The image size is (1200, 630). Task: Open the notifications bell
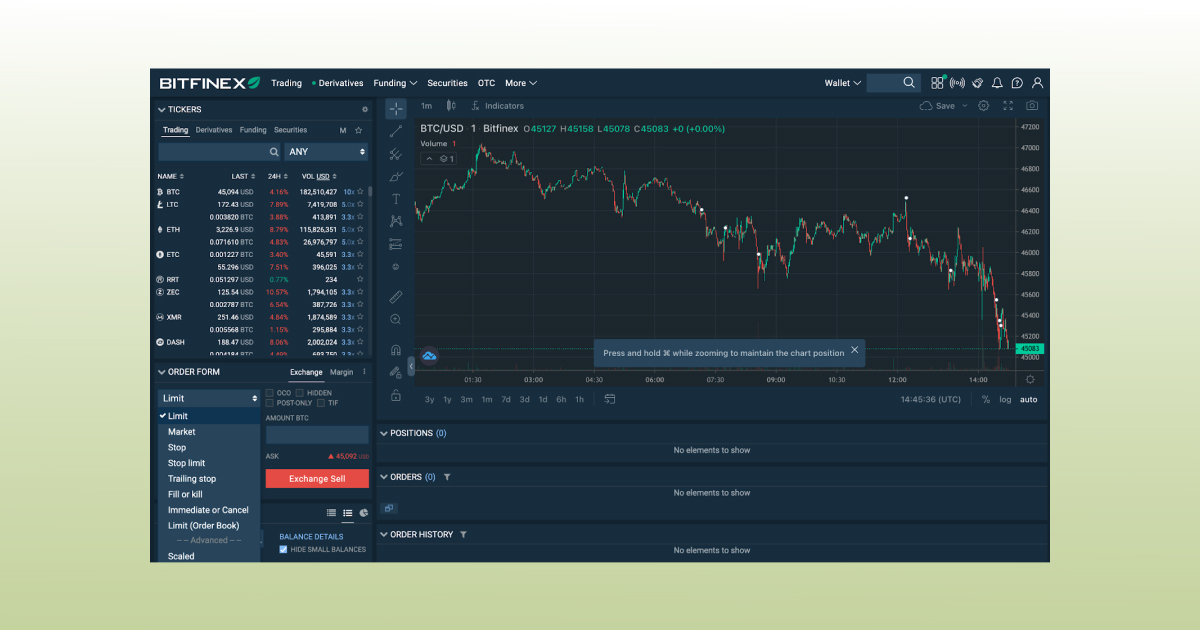[x=997, y=83]
